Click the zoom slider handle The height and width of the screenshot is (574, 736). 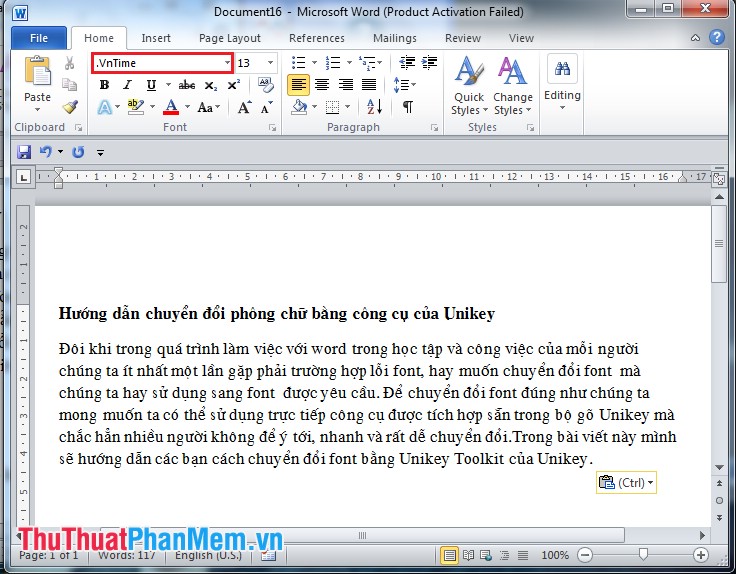(643, 555)
